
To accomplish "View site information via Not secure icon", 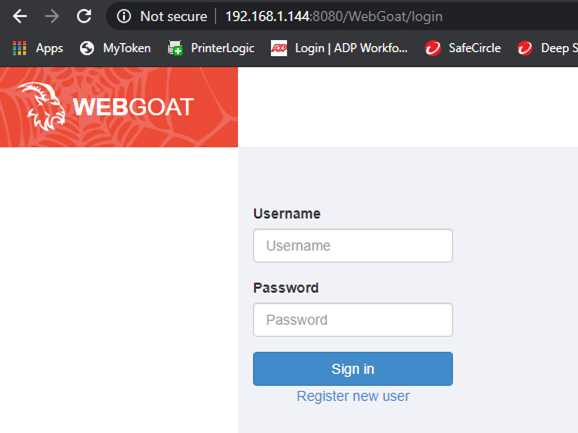I will 124,16.
